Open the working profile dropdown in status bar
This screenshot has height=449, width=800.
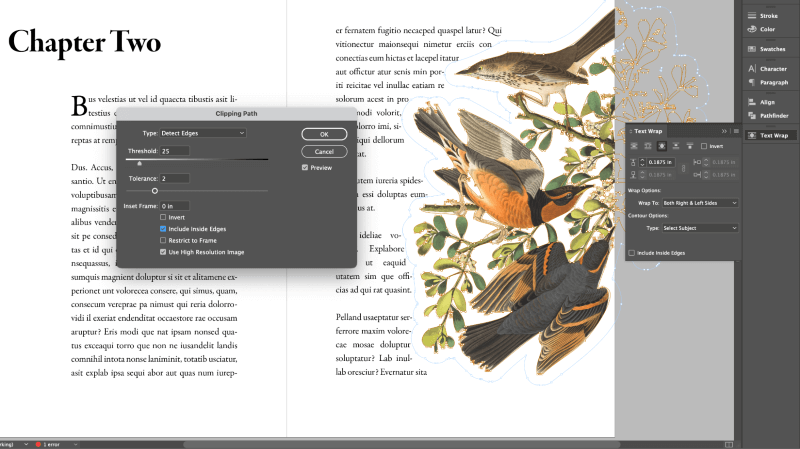click(26, 444)
